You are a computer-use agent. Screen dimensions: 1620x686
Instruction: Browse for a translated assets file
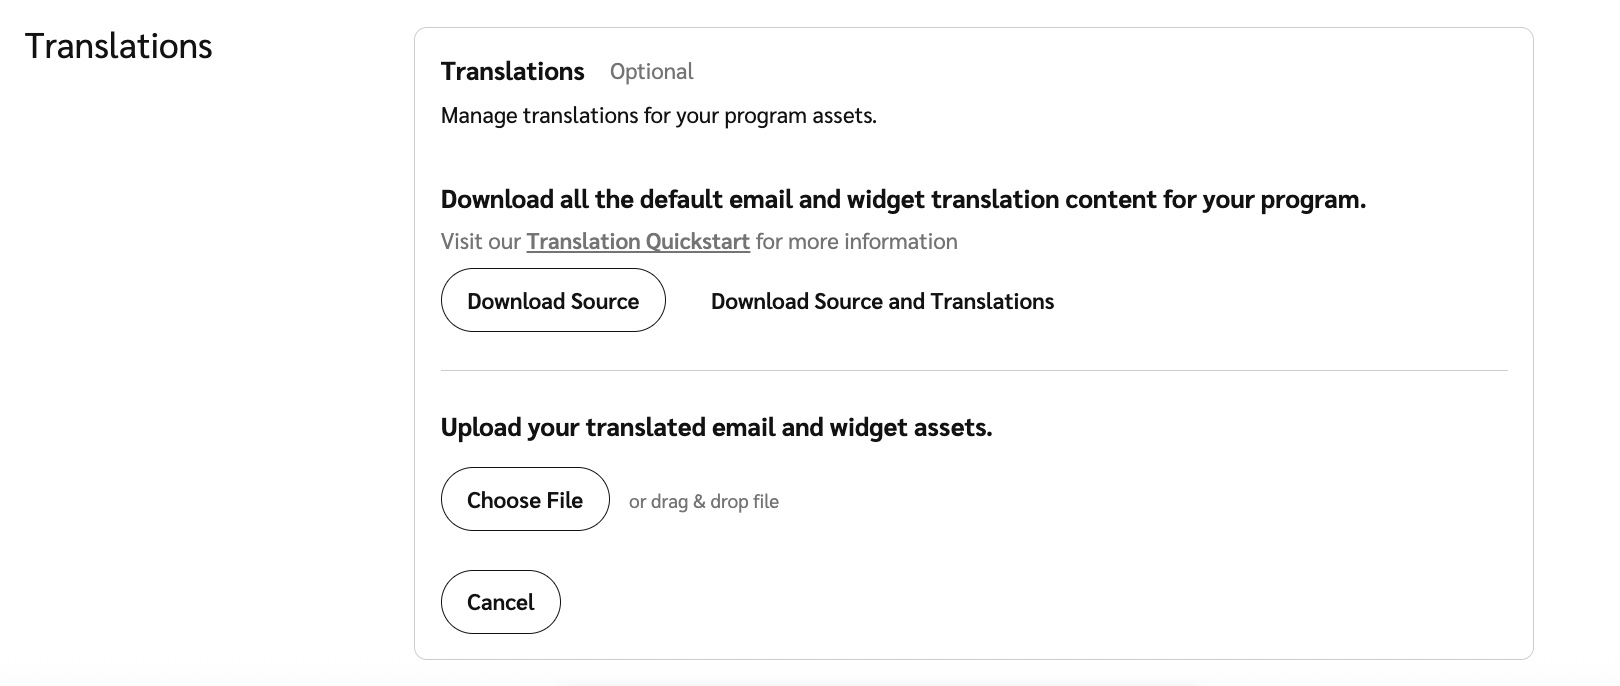[x=524, y=500]
